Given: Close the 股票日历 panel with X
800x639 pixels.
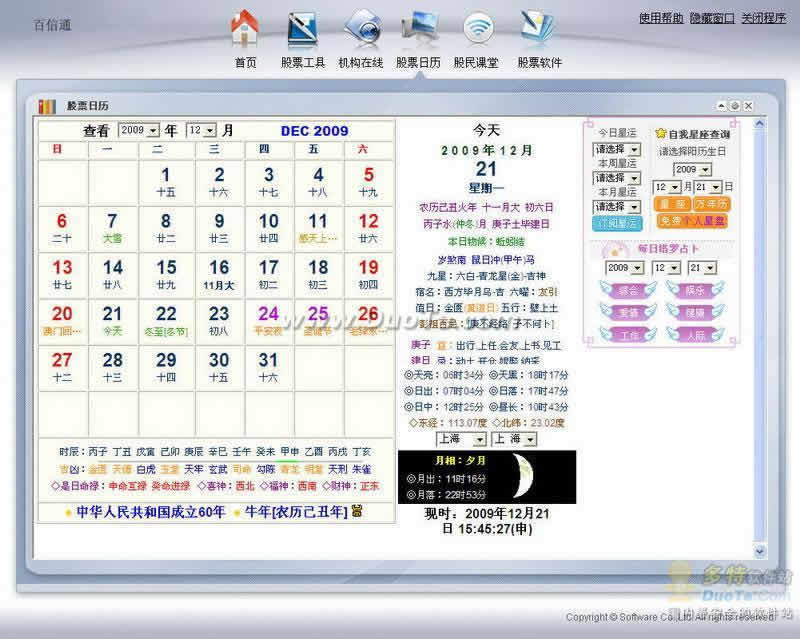Looking at the screenshot, I should (x=748, y=106).
